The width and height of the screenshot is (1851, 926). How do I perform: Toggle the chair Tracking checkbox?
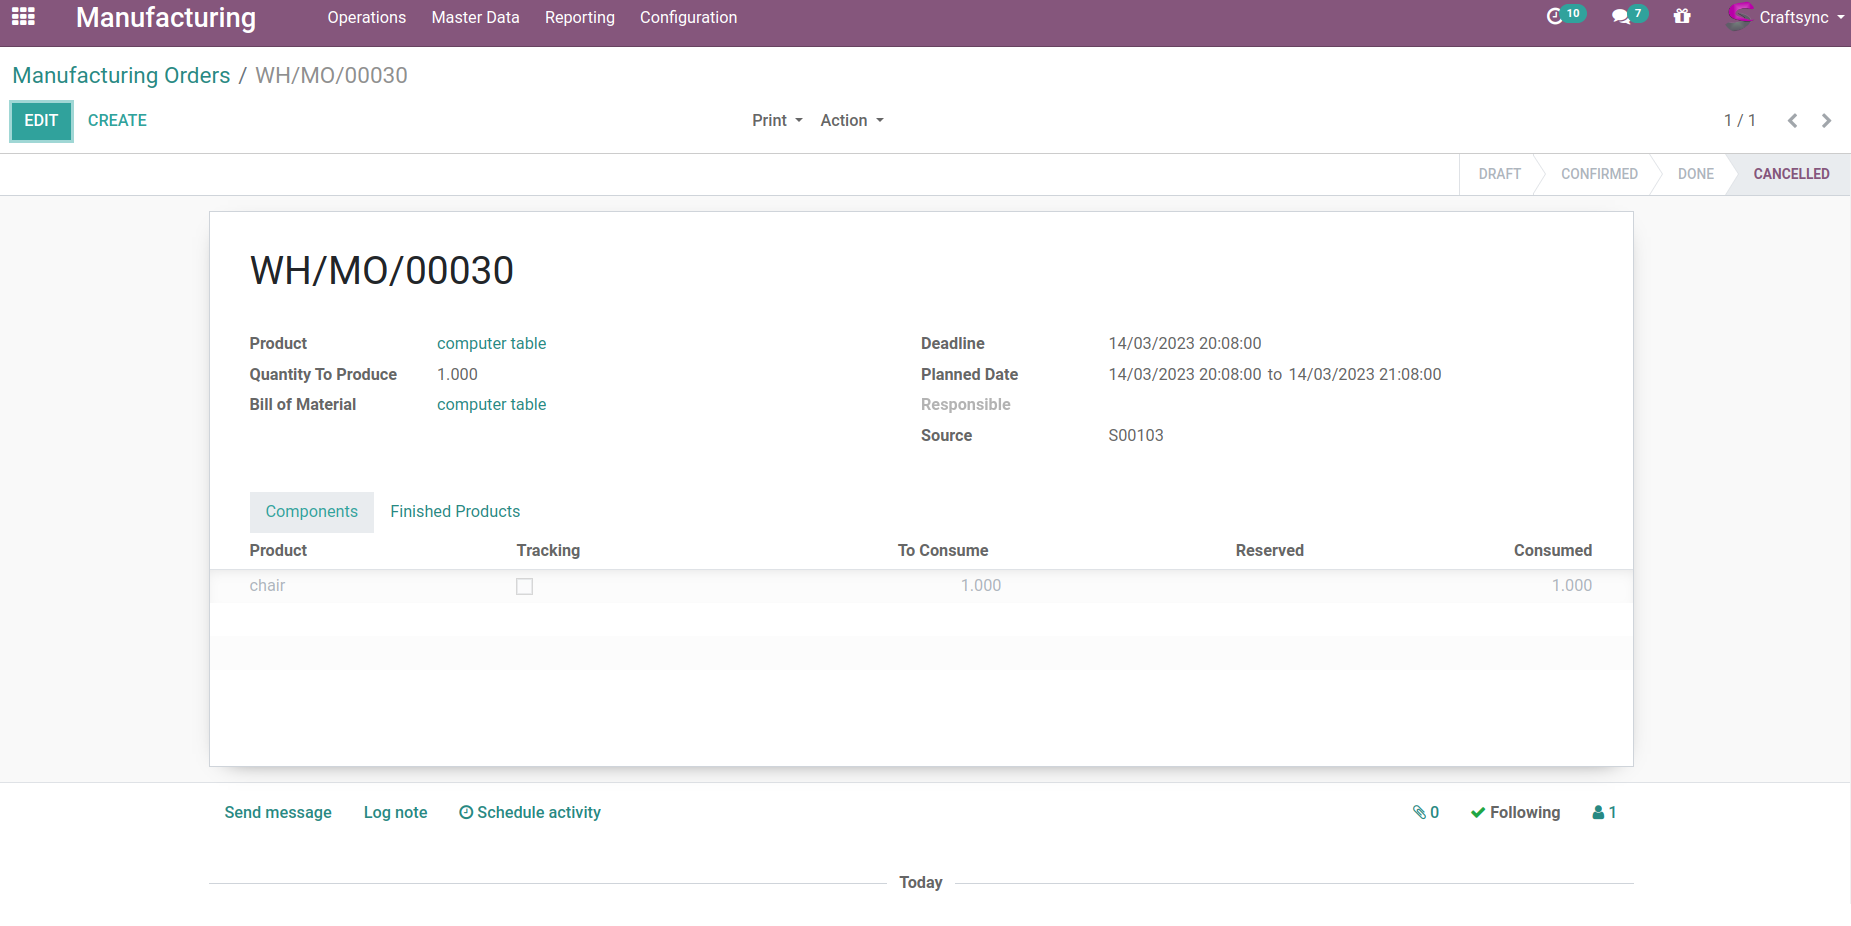(x=524, y=586)
